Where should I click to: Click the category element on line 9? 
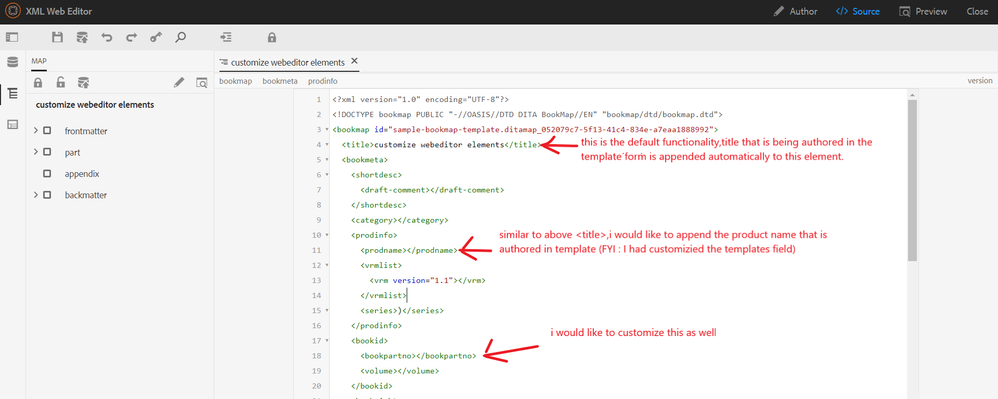coord(400,220)
